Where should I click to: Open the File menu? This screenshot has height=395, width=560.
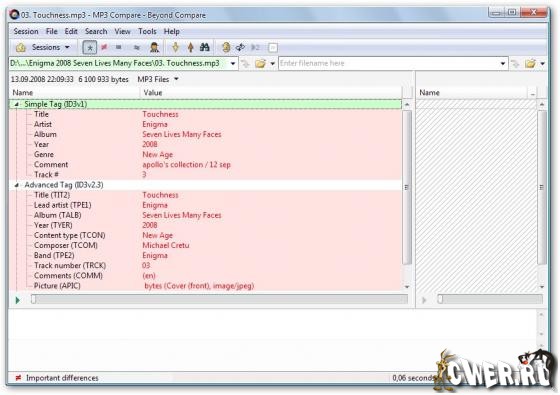tap(51, 31)
